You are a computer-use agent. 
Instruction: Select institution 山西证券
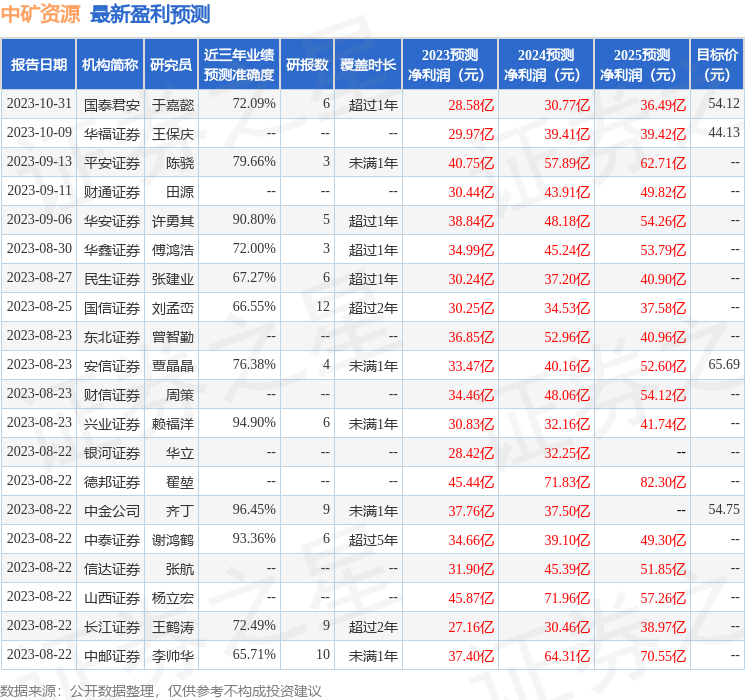112,597
